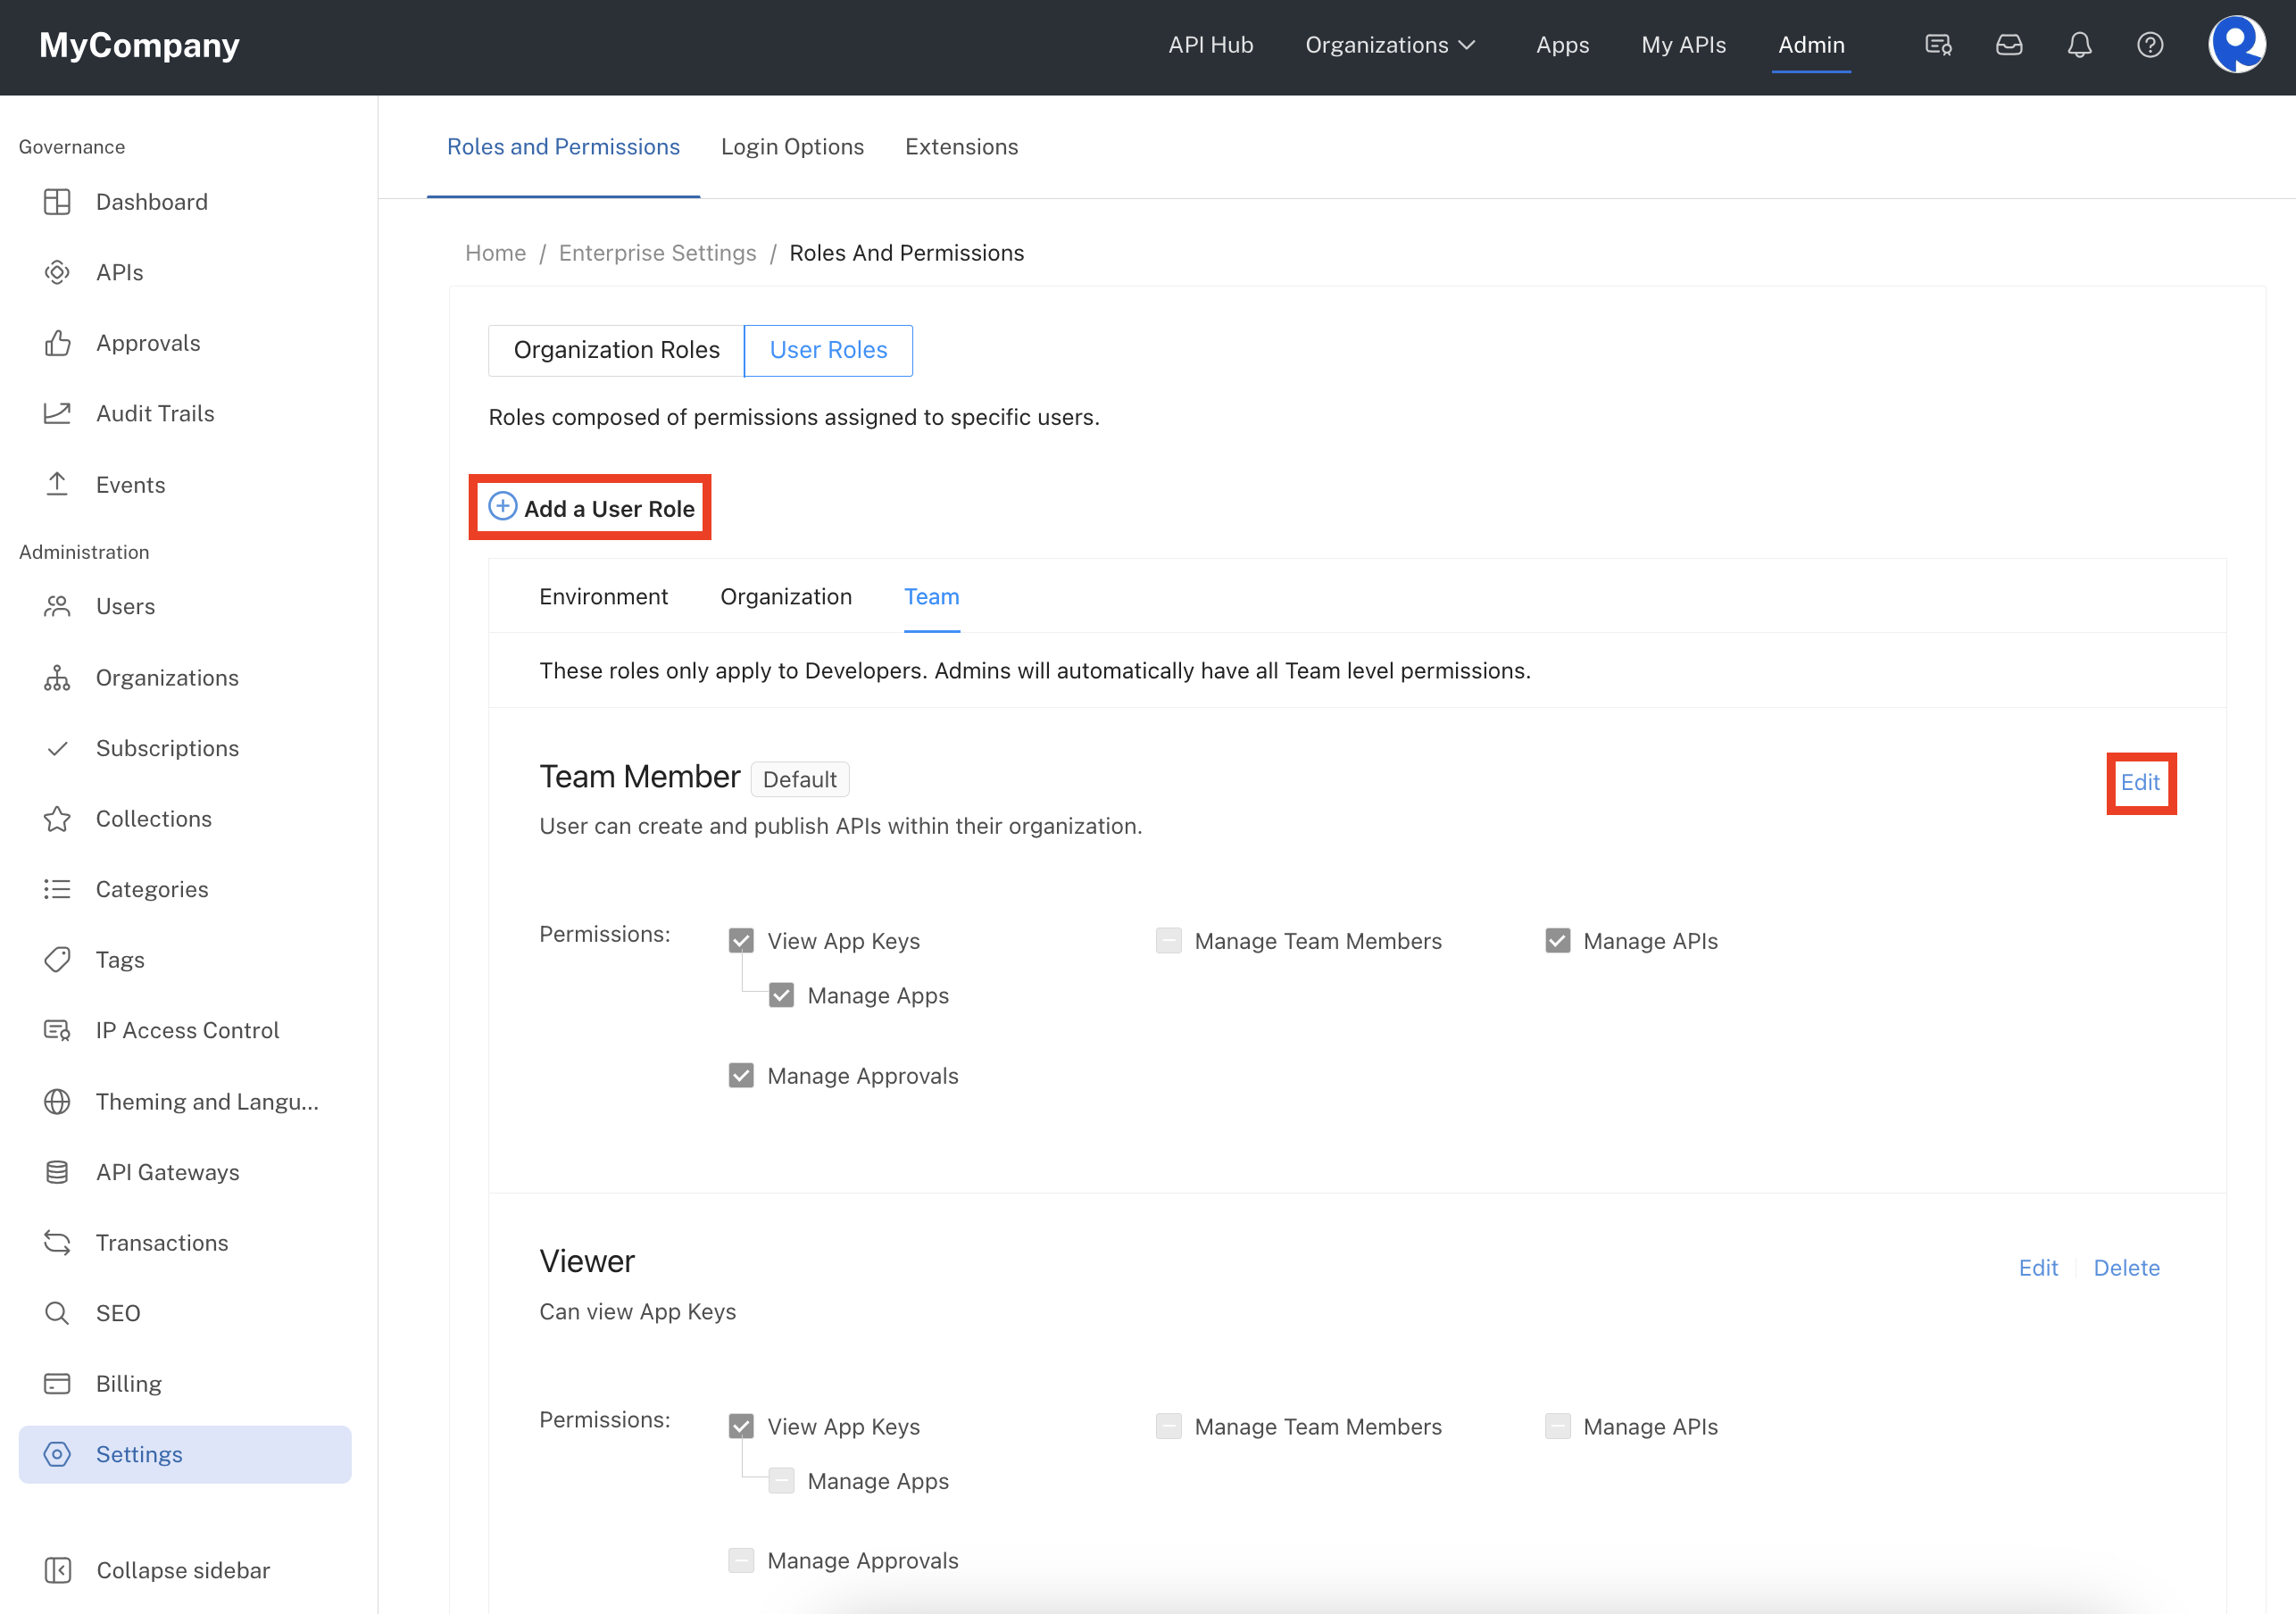This screenshot has height=1614, width=2296.
Task: Collapse the sidebar using Collapse sidebar
Action: (x=183, y=1567)
